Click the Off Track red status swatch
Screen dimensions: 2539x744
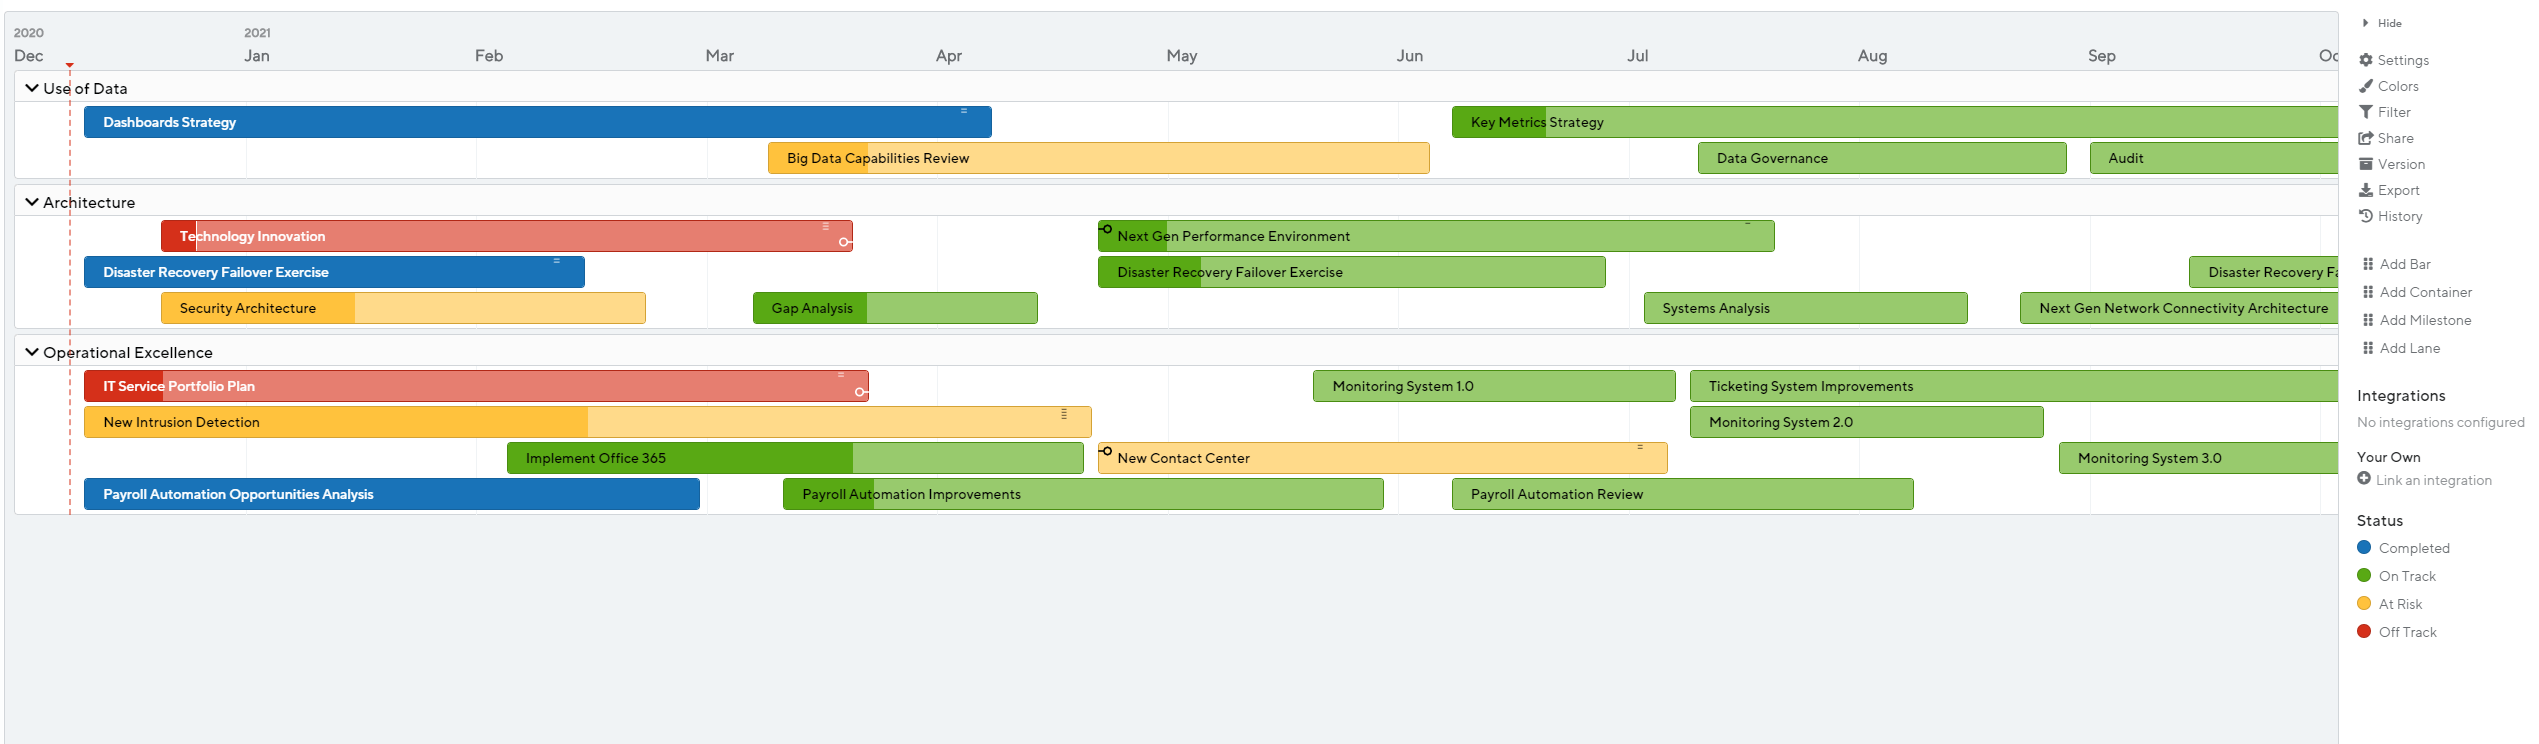click(x=2364, y=631)
